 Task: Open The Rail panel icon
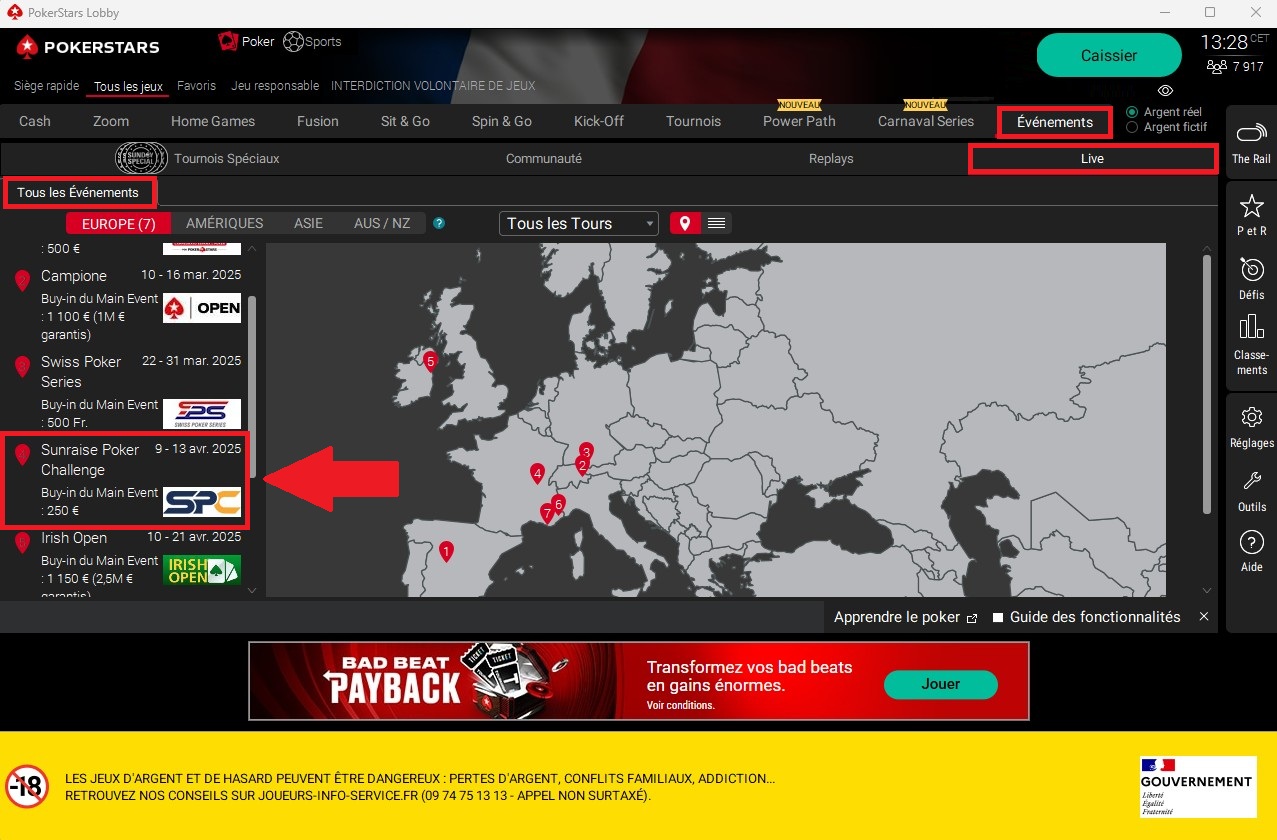1251,133
